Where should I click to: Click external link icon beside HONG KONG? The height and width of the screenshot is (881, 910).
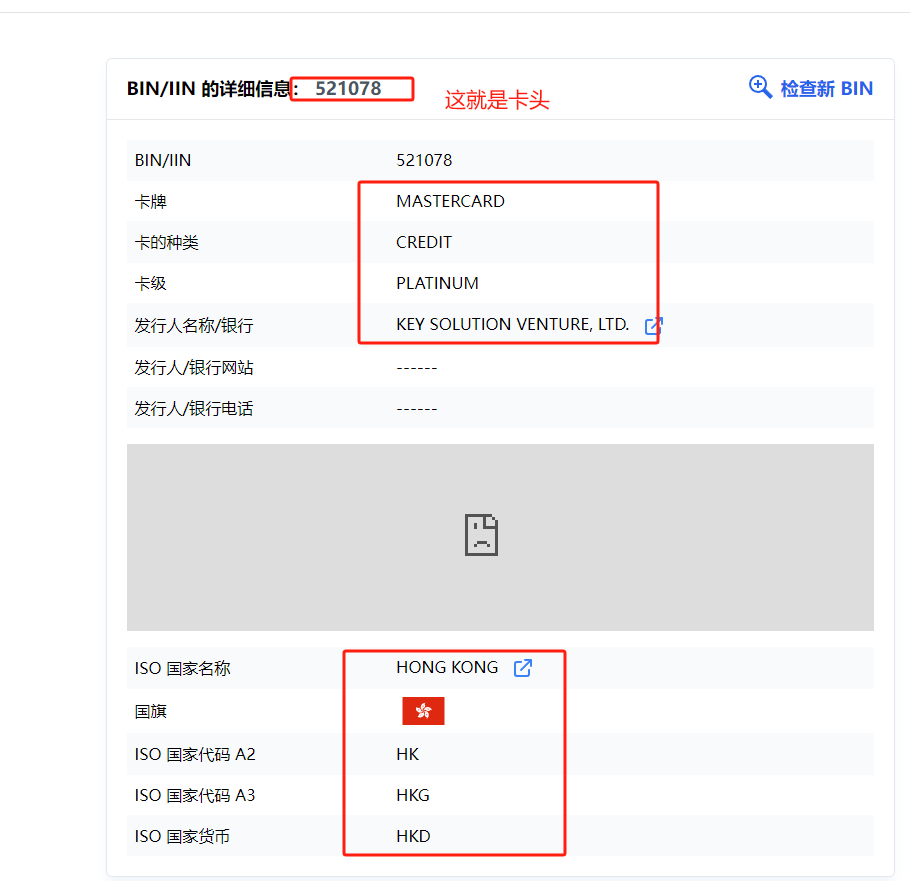[x=523, y=668]
